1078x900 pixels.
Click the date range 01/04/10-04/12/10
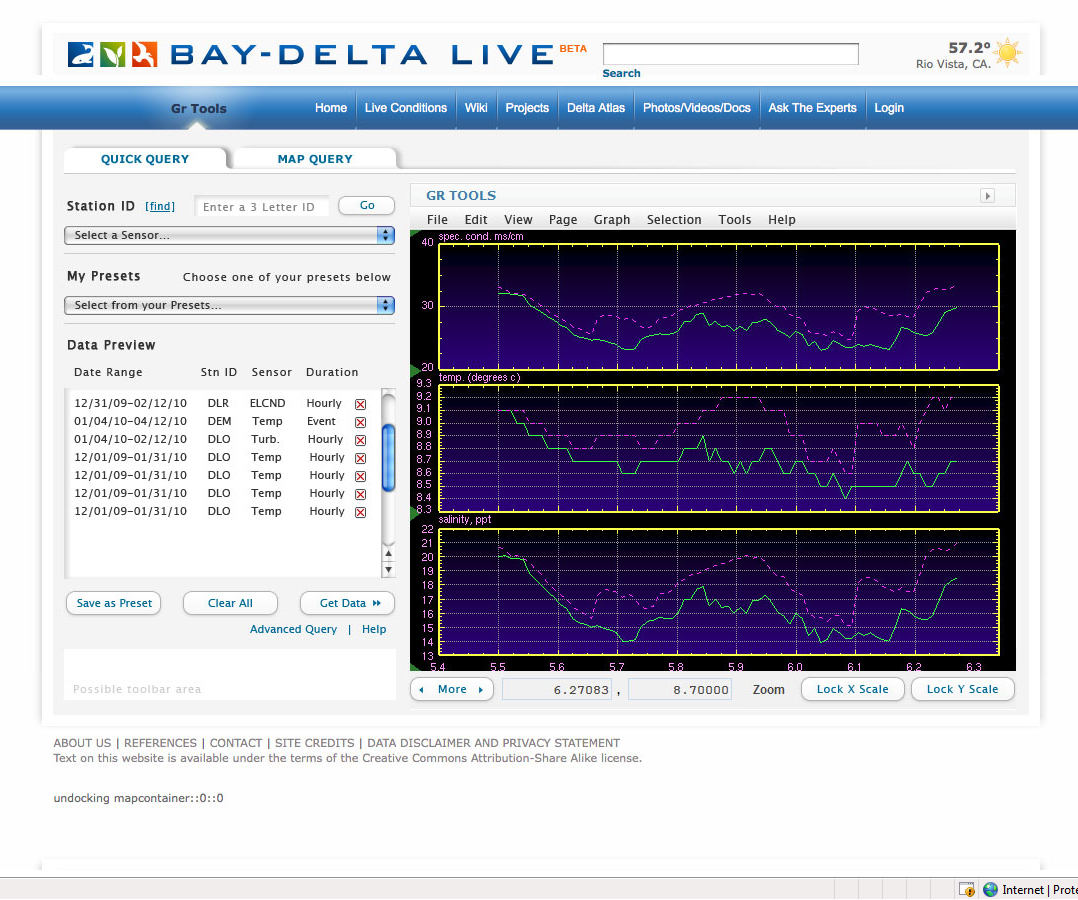click(131, 421)
